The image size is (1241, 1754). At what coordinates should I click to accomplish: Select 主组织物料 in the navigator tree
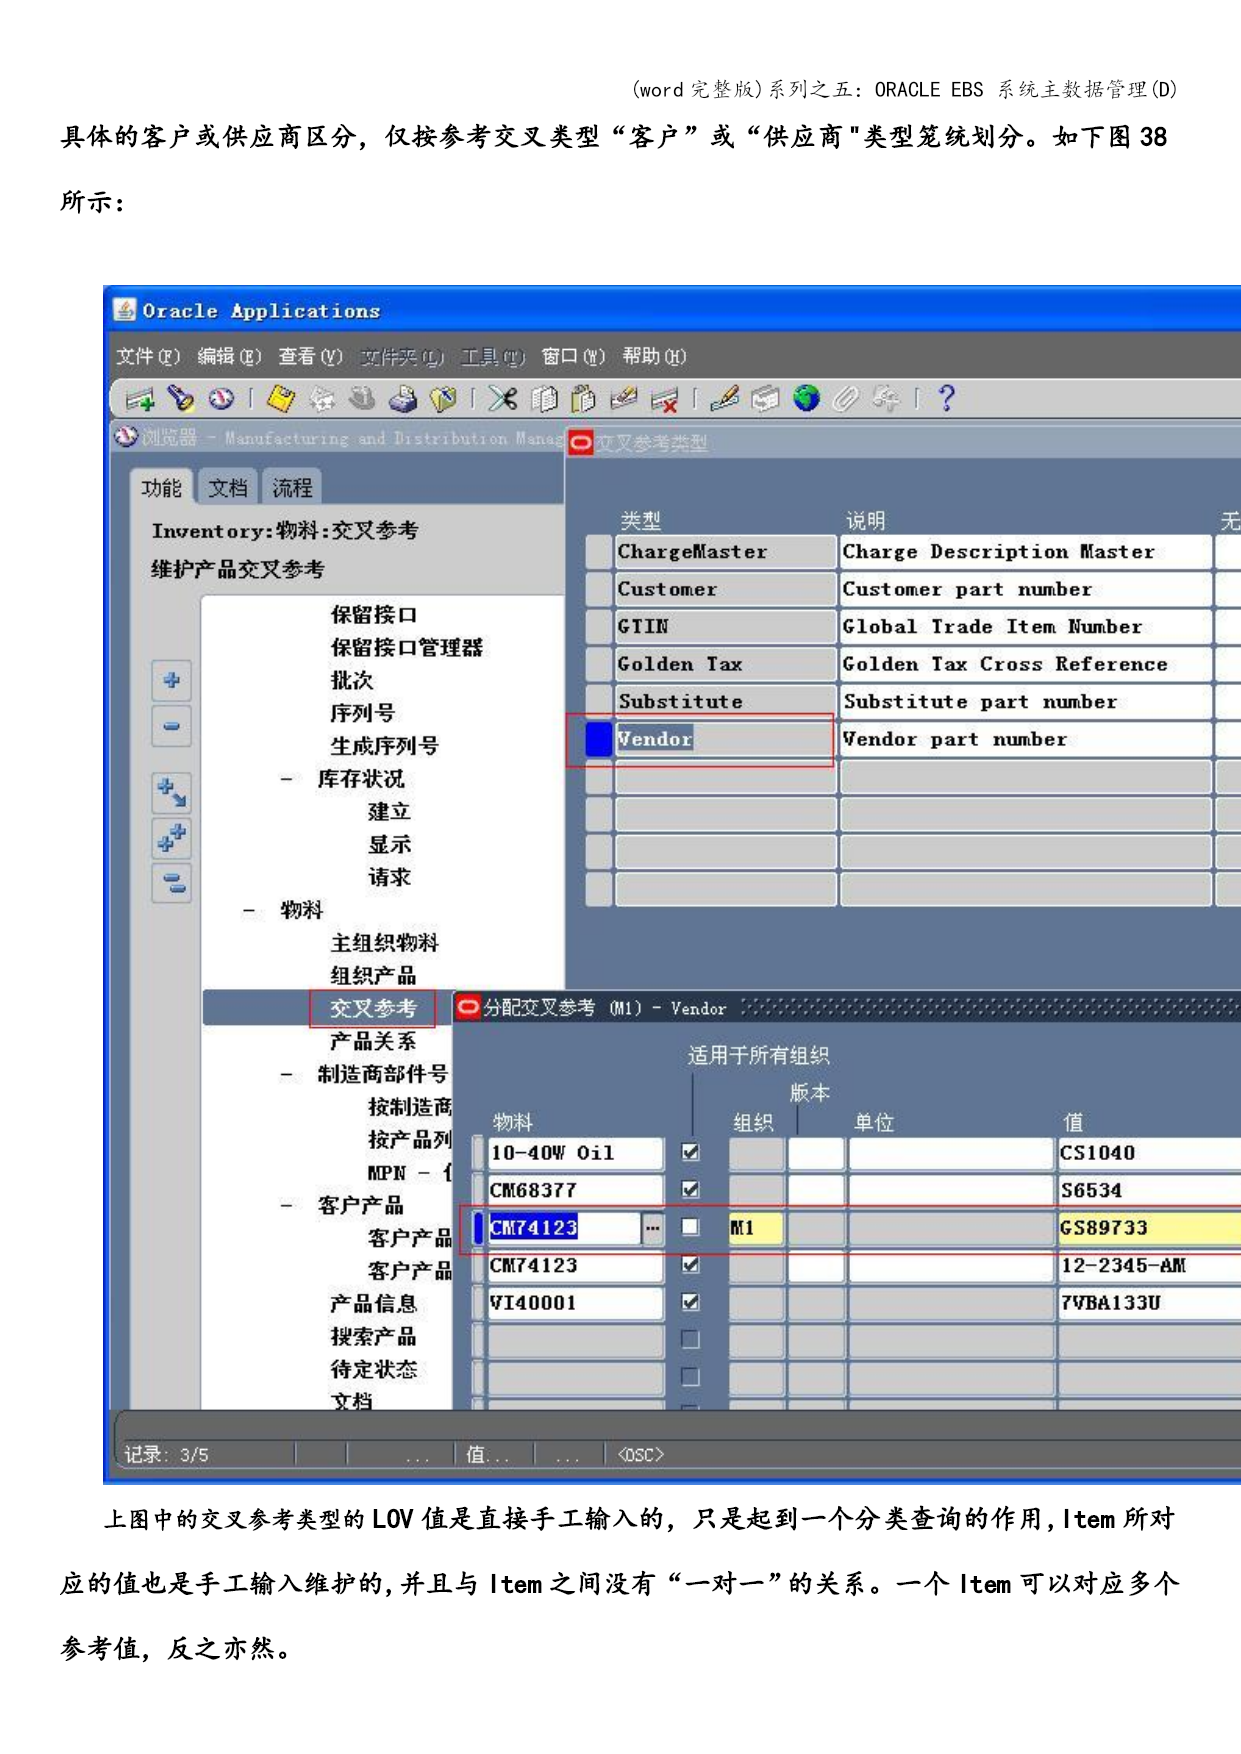click(x=385, y=943)
